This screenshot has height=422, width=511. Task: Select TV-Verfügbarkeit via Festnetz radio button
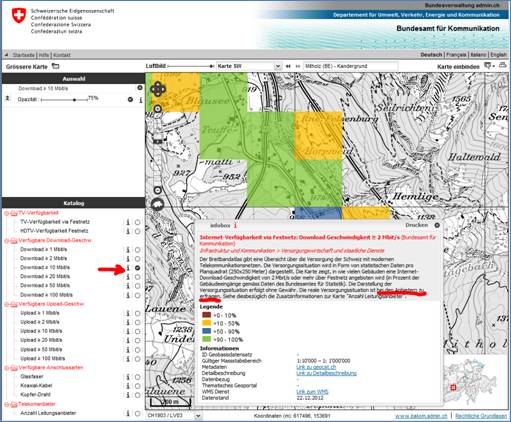pos(137,222)
